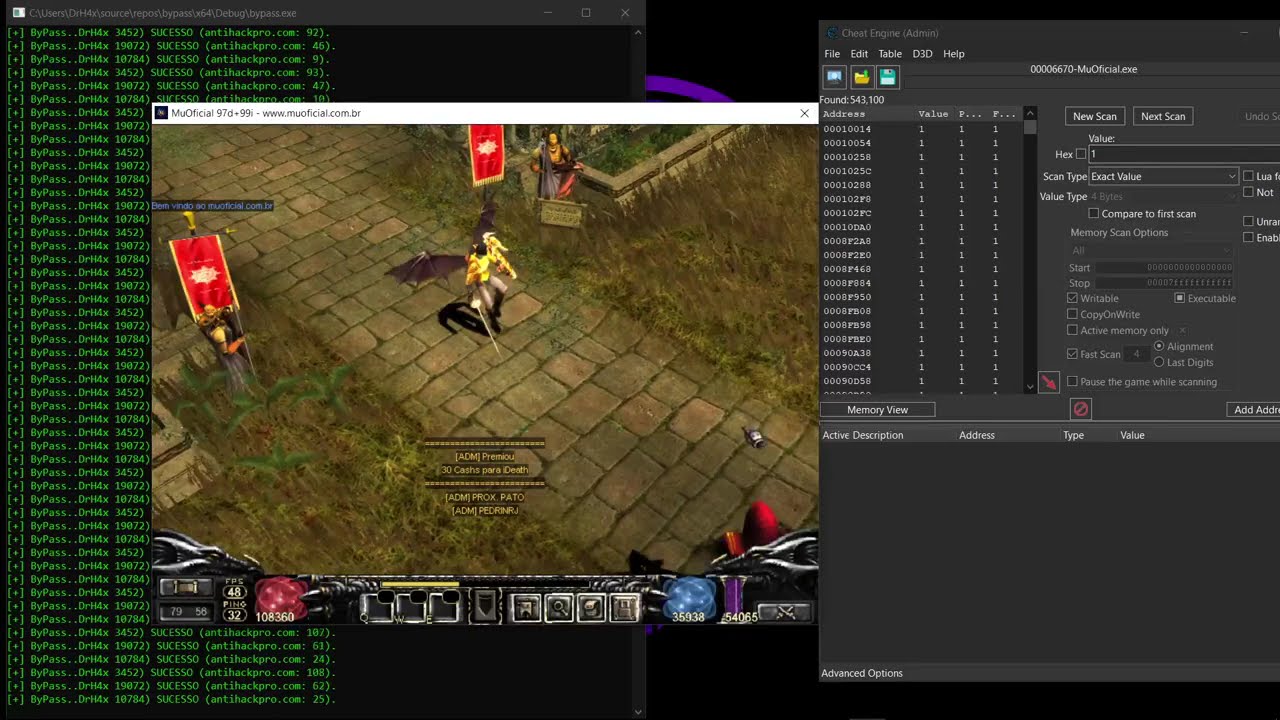1280x720 pixels.
Task: Select result row 0008F2A8
Action: coord(921,241)
